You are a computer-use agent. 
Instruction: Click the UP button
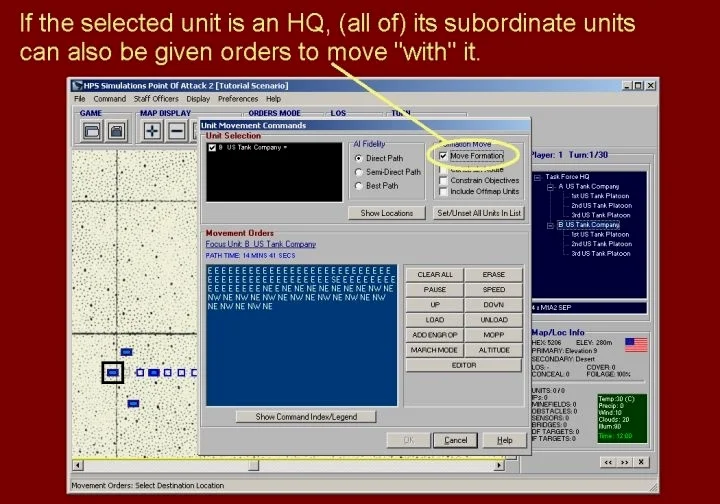[x=435, y=305]
